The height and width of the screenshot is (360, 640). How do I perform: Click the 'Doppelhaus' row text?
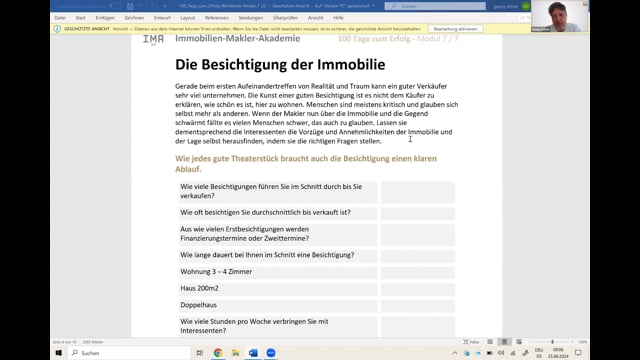(x=199, y=305)
